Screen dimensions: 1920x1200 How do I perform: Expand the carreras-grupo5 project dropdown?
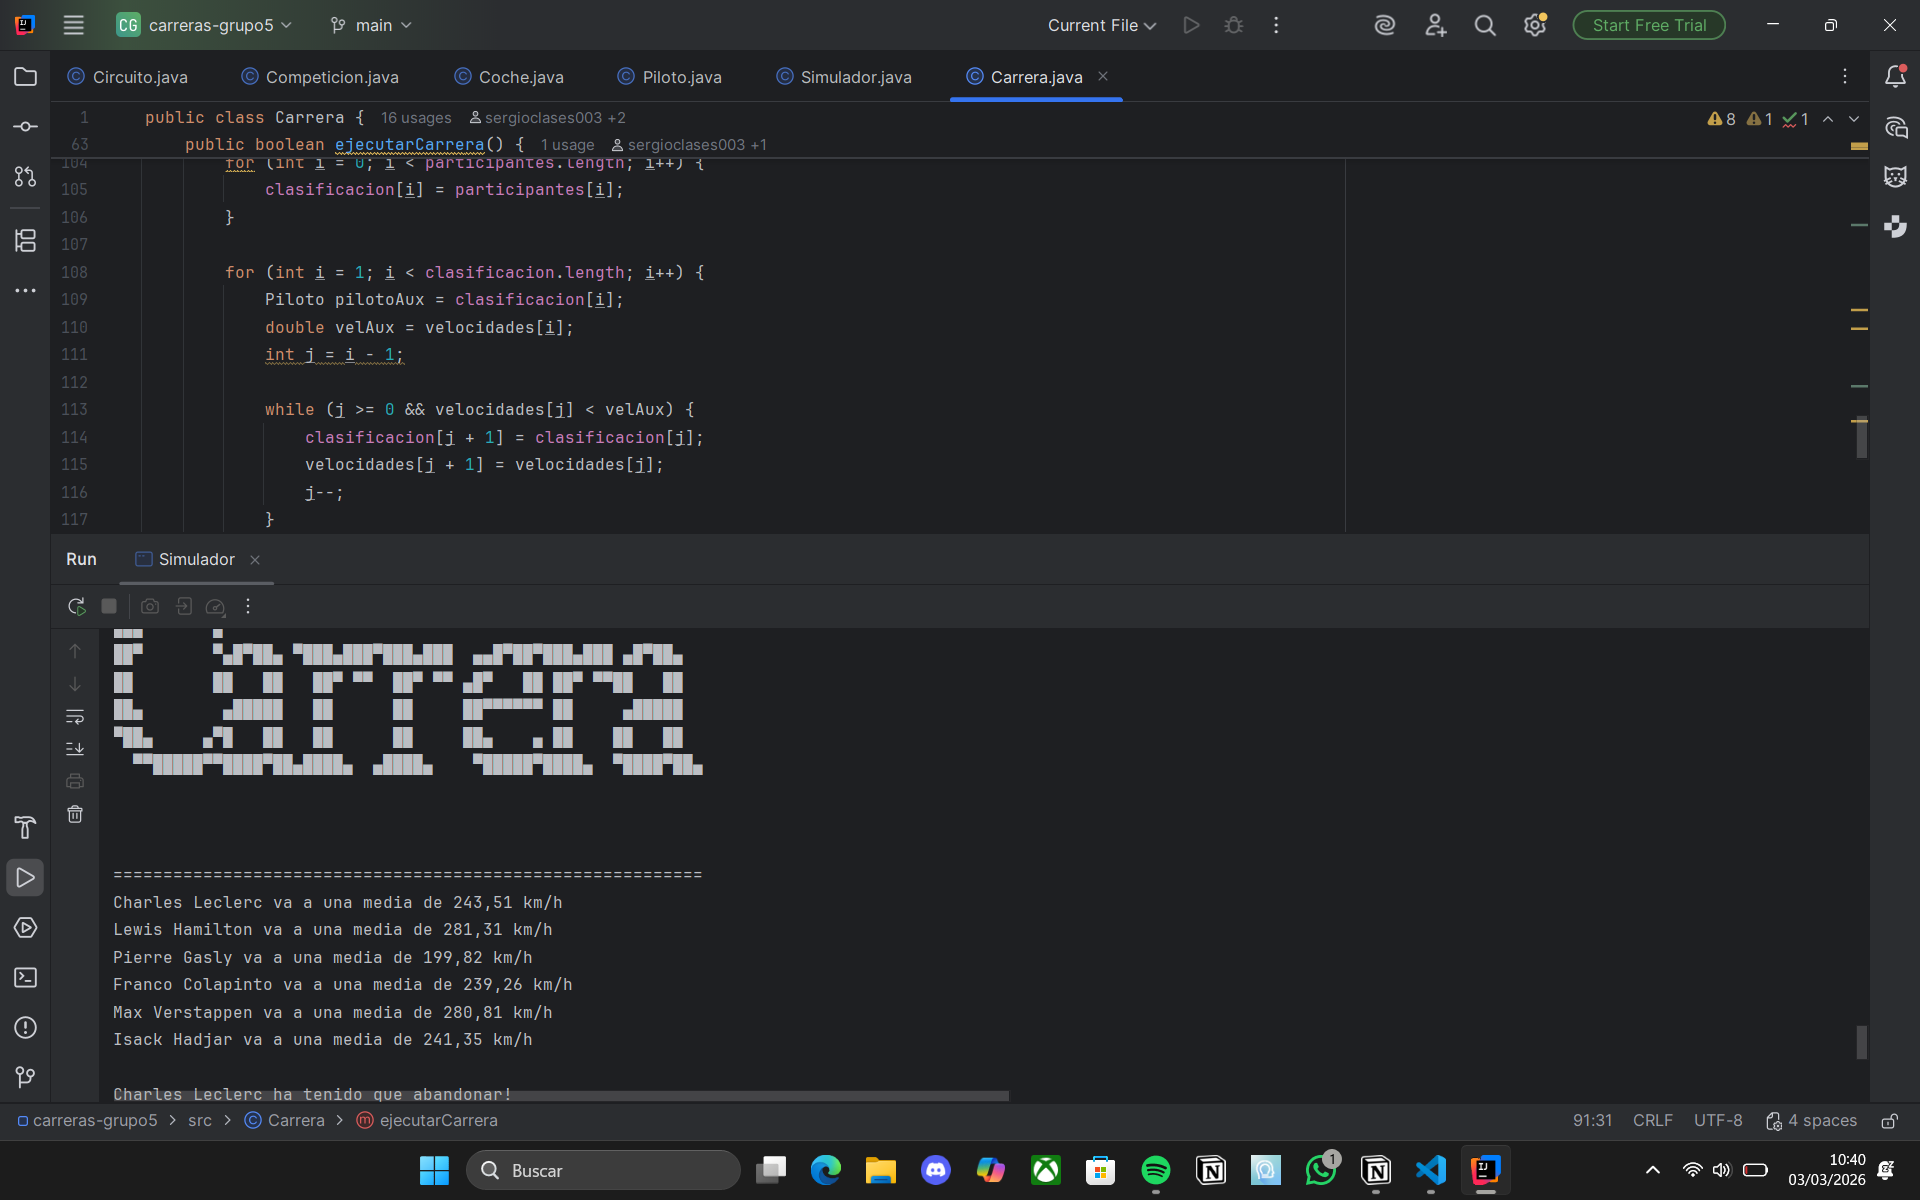click(x=209, y=25)
